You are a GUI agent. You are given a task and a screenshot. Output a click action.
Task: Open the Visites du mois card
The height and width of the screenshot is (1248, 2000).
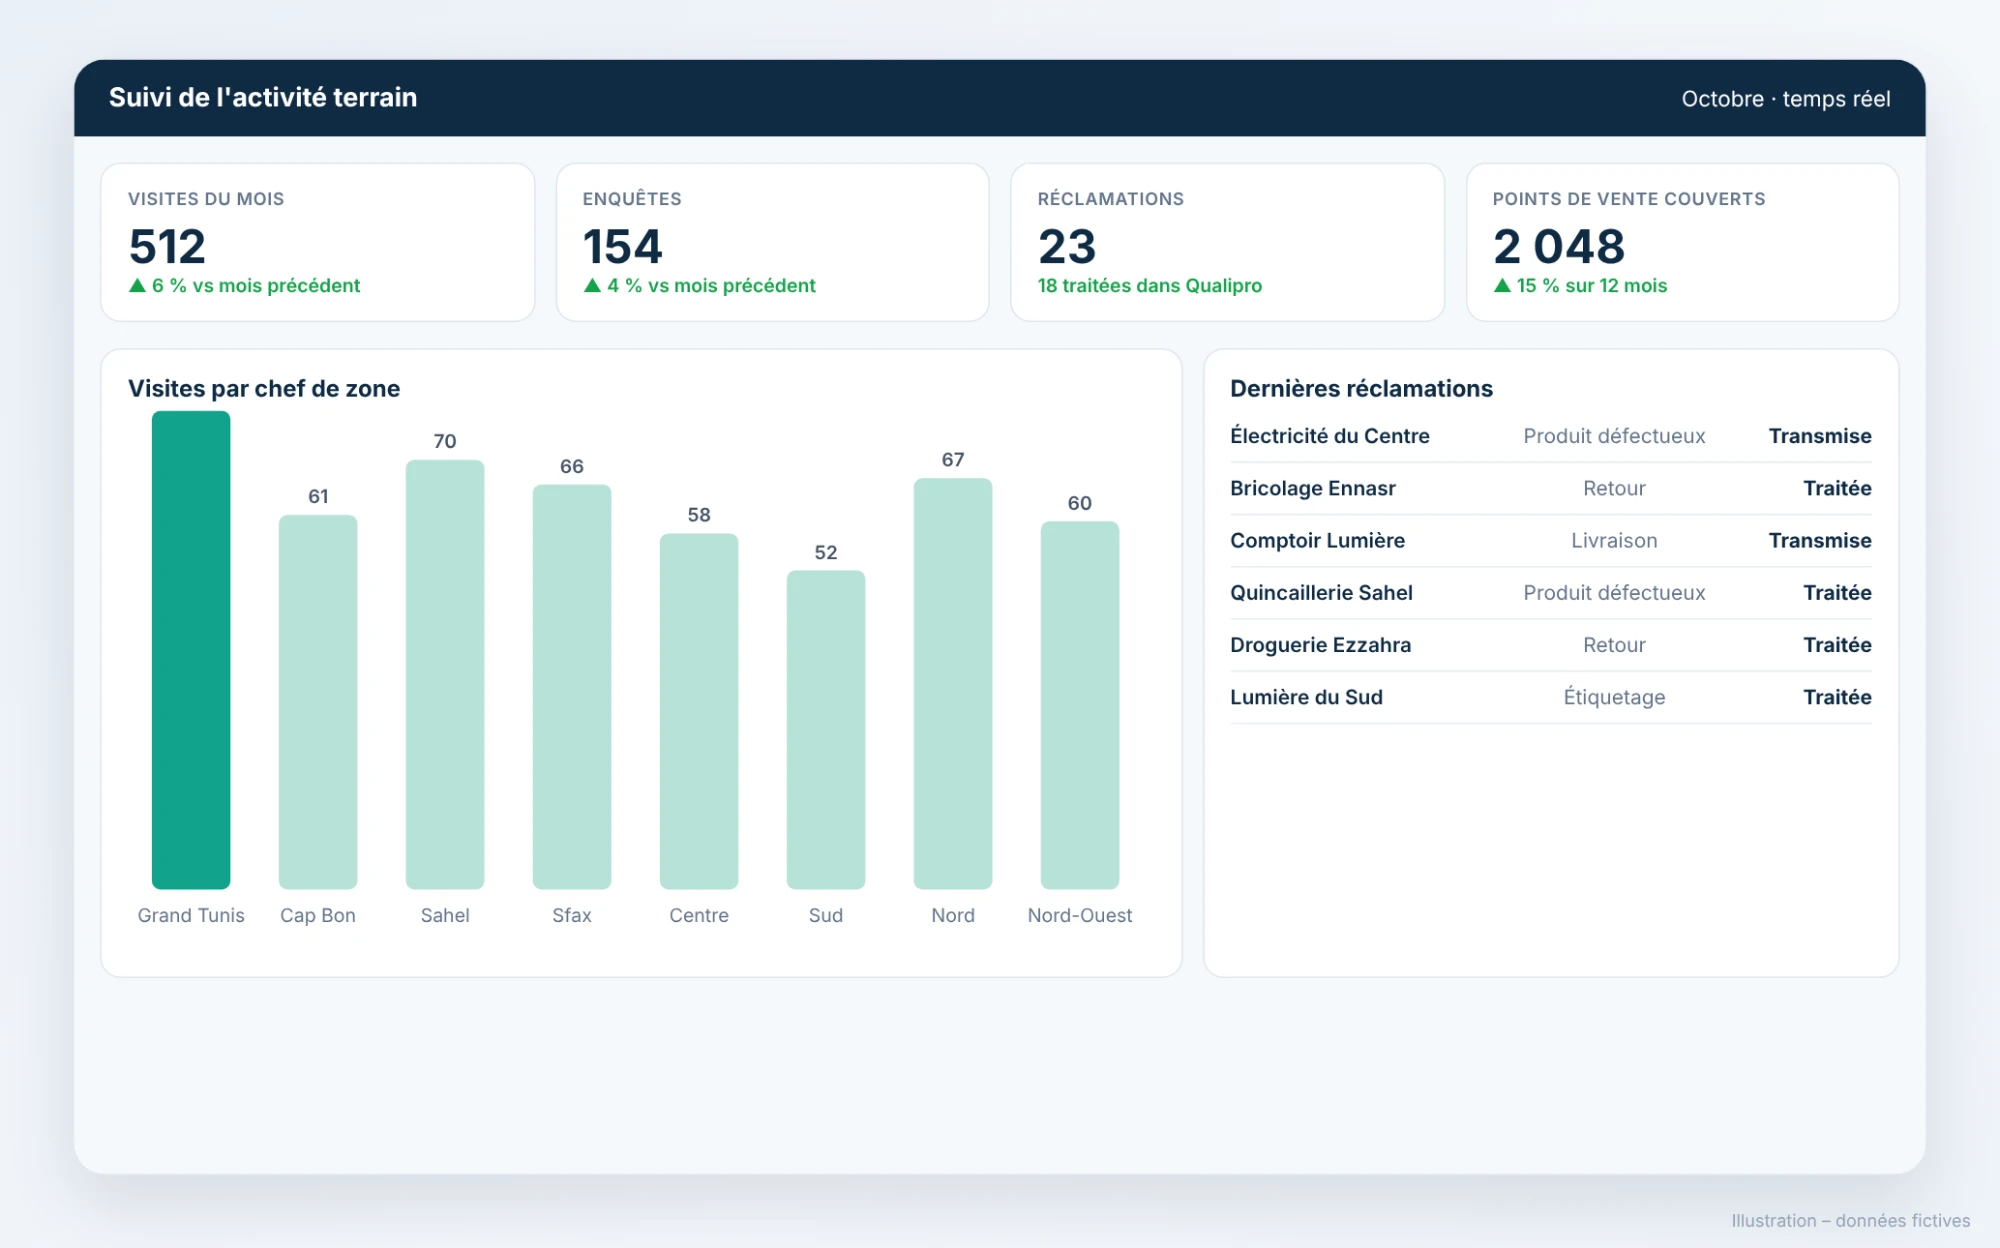318,243
